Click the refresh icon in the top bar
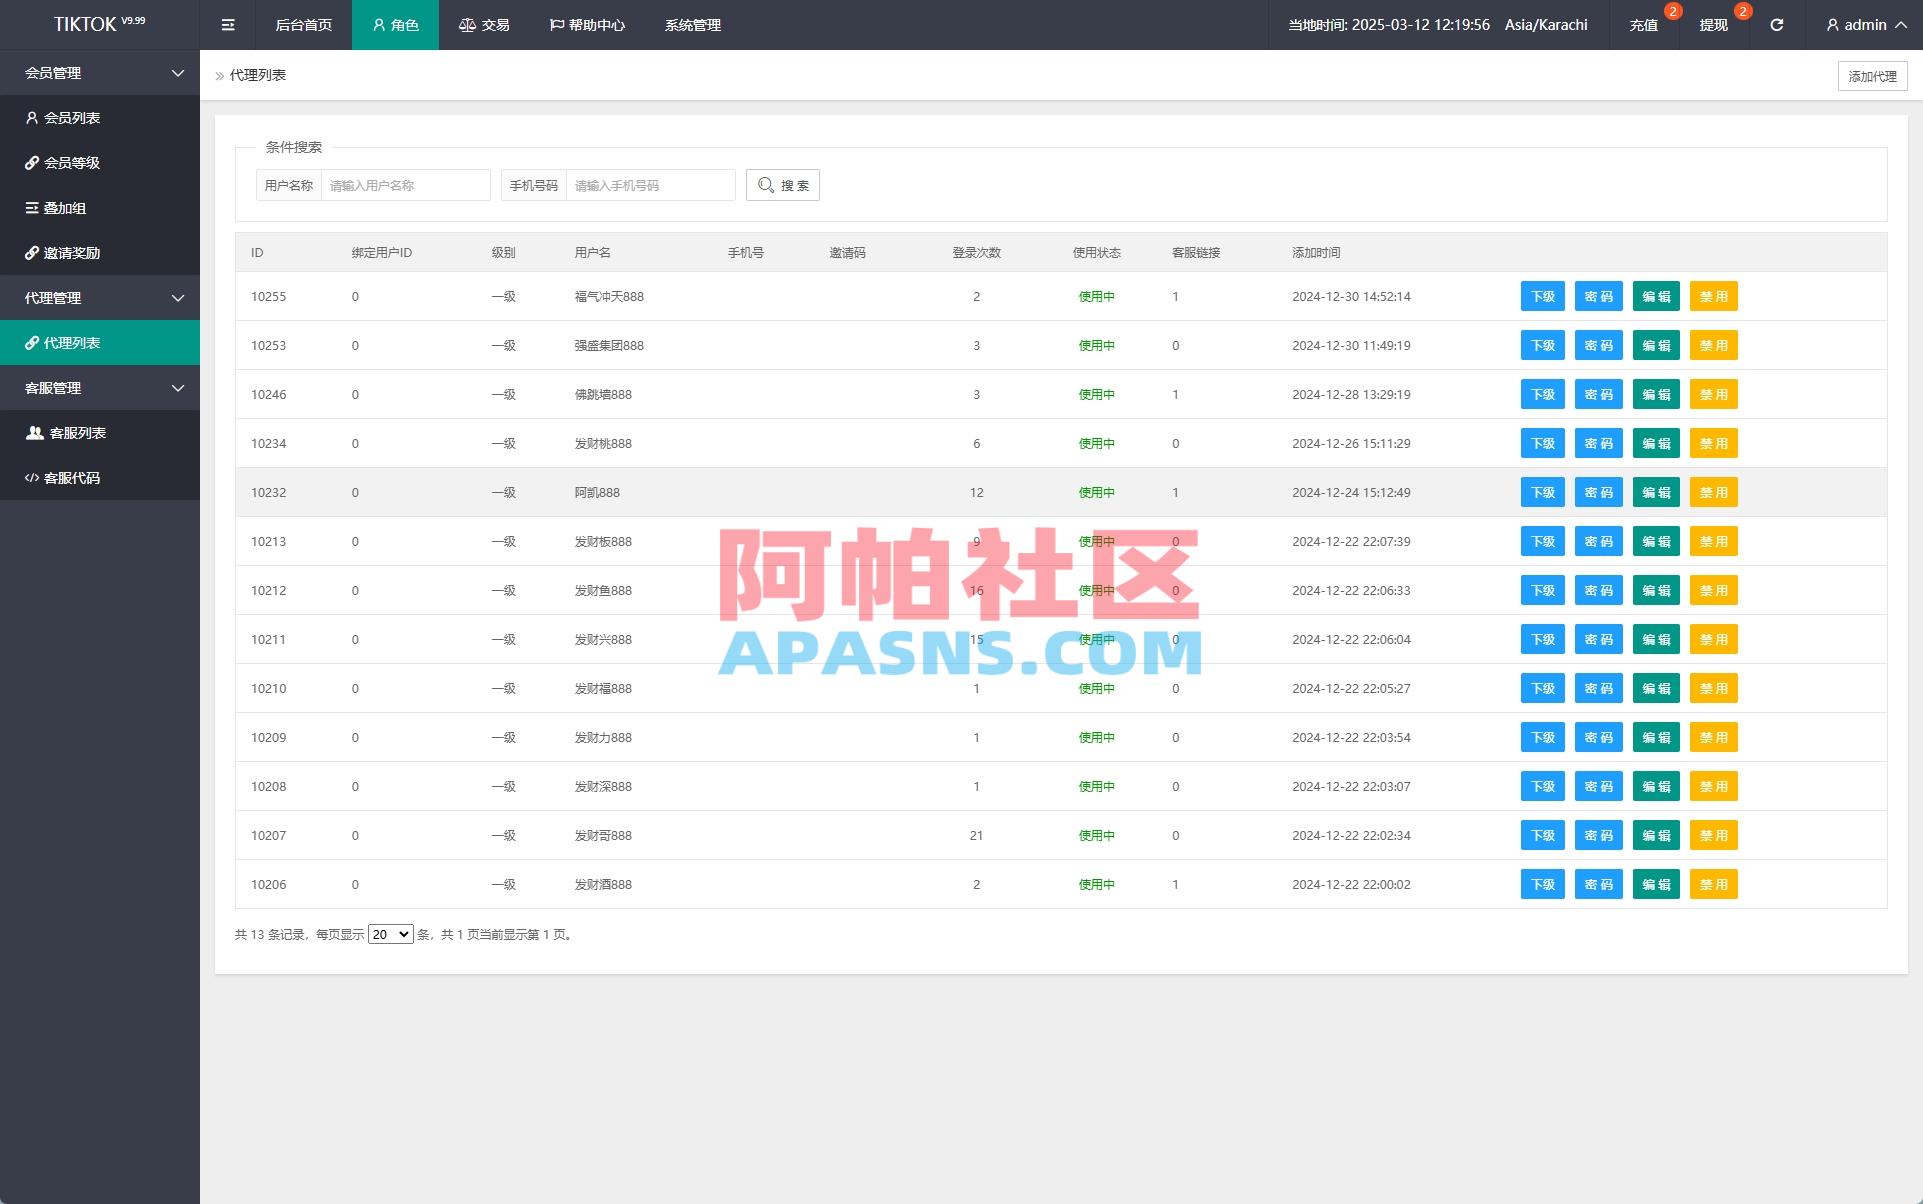 point(1776,25)
